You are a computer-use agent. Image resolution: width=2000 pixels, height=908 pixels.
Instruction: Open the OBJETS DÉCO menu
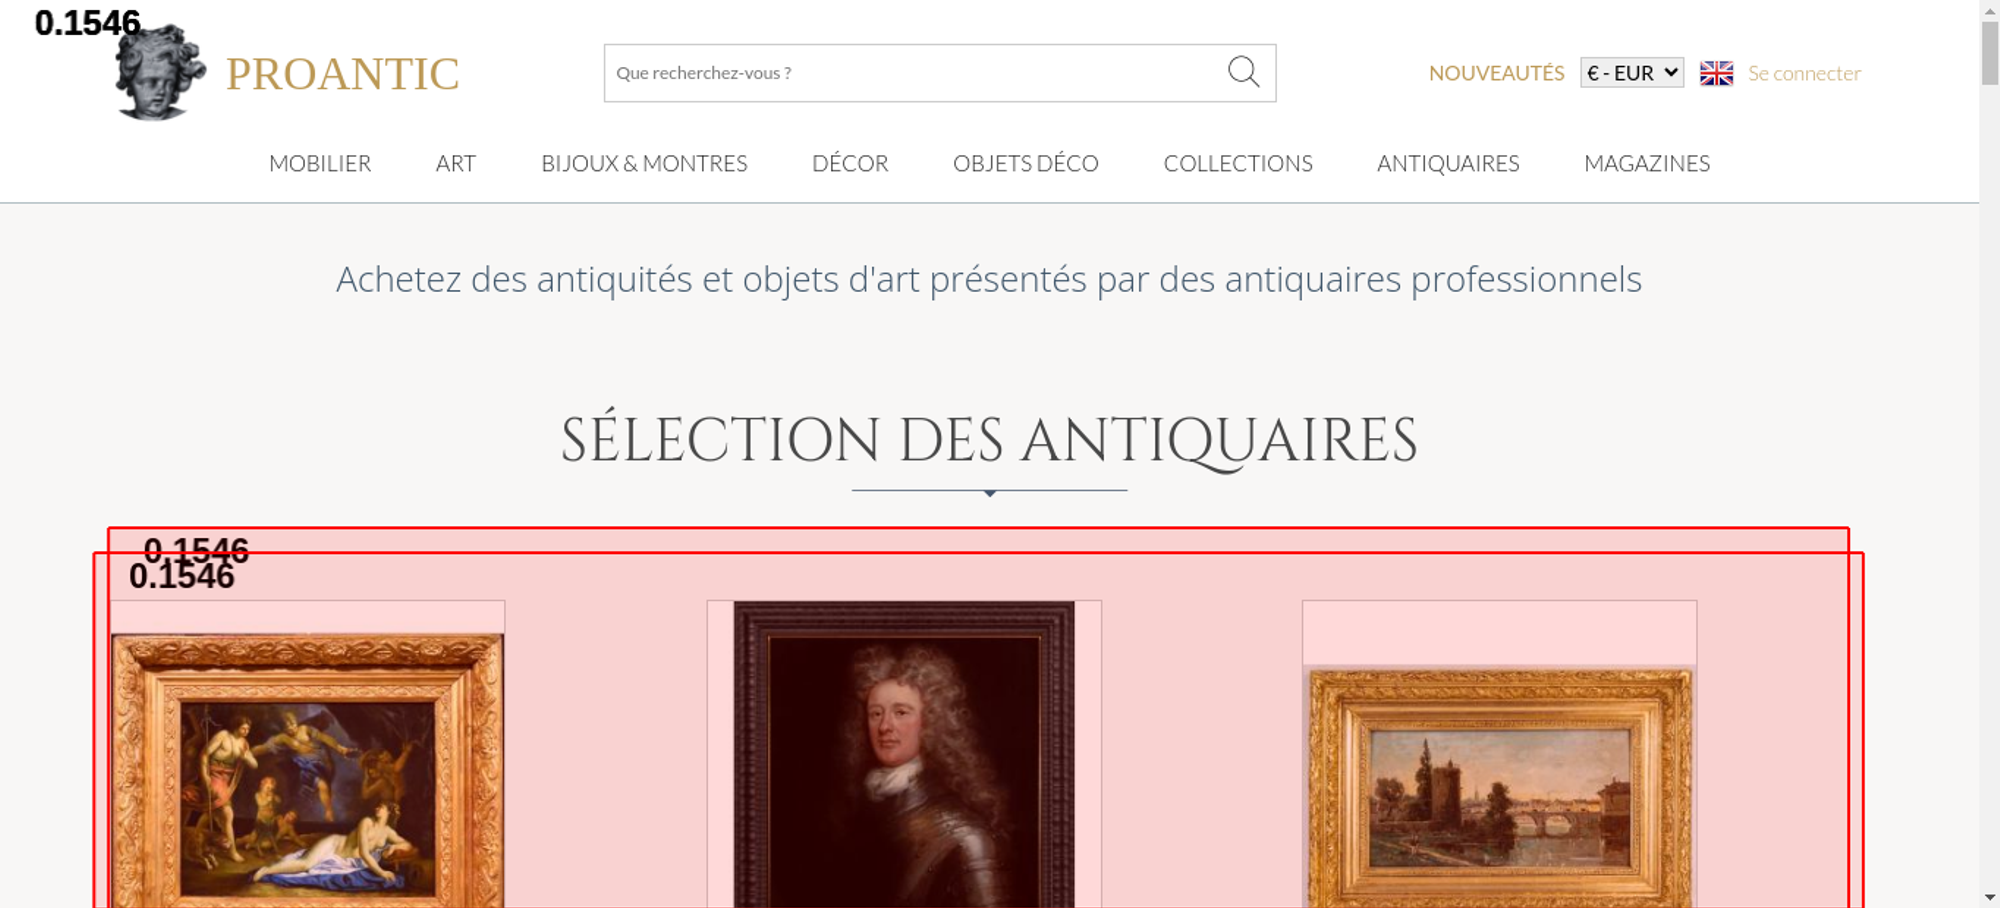[x=1026, y=163]
